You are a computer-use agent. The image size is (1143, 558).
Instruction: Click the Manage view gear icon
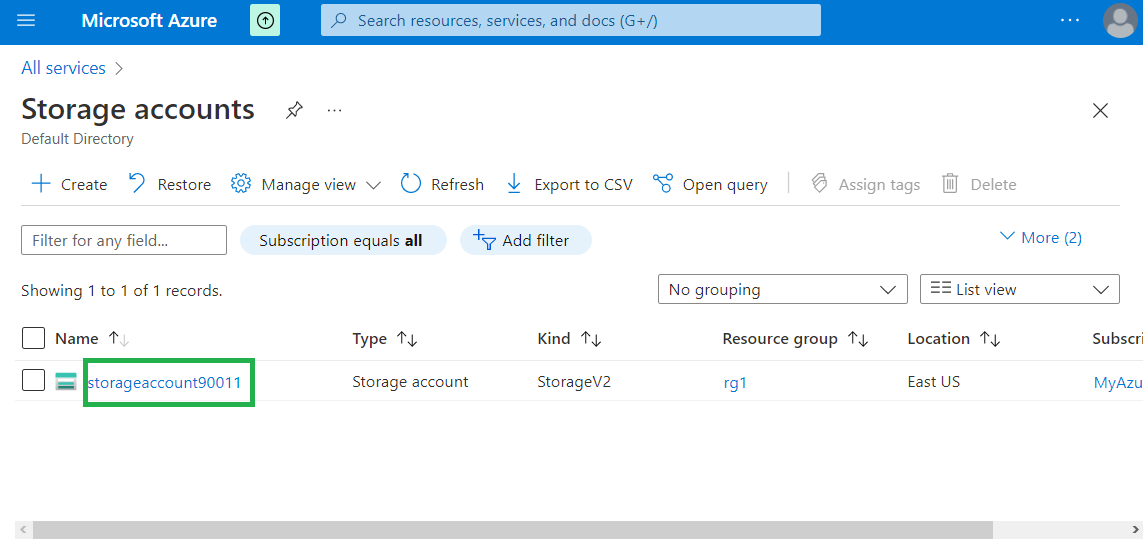(241, 184)
